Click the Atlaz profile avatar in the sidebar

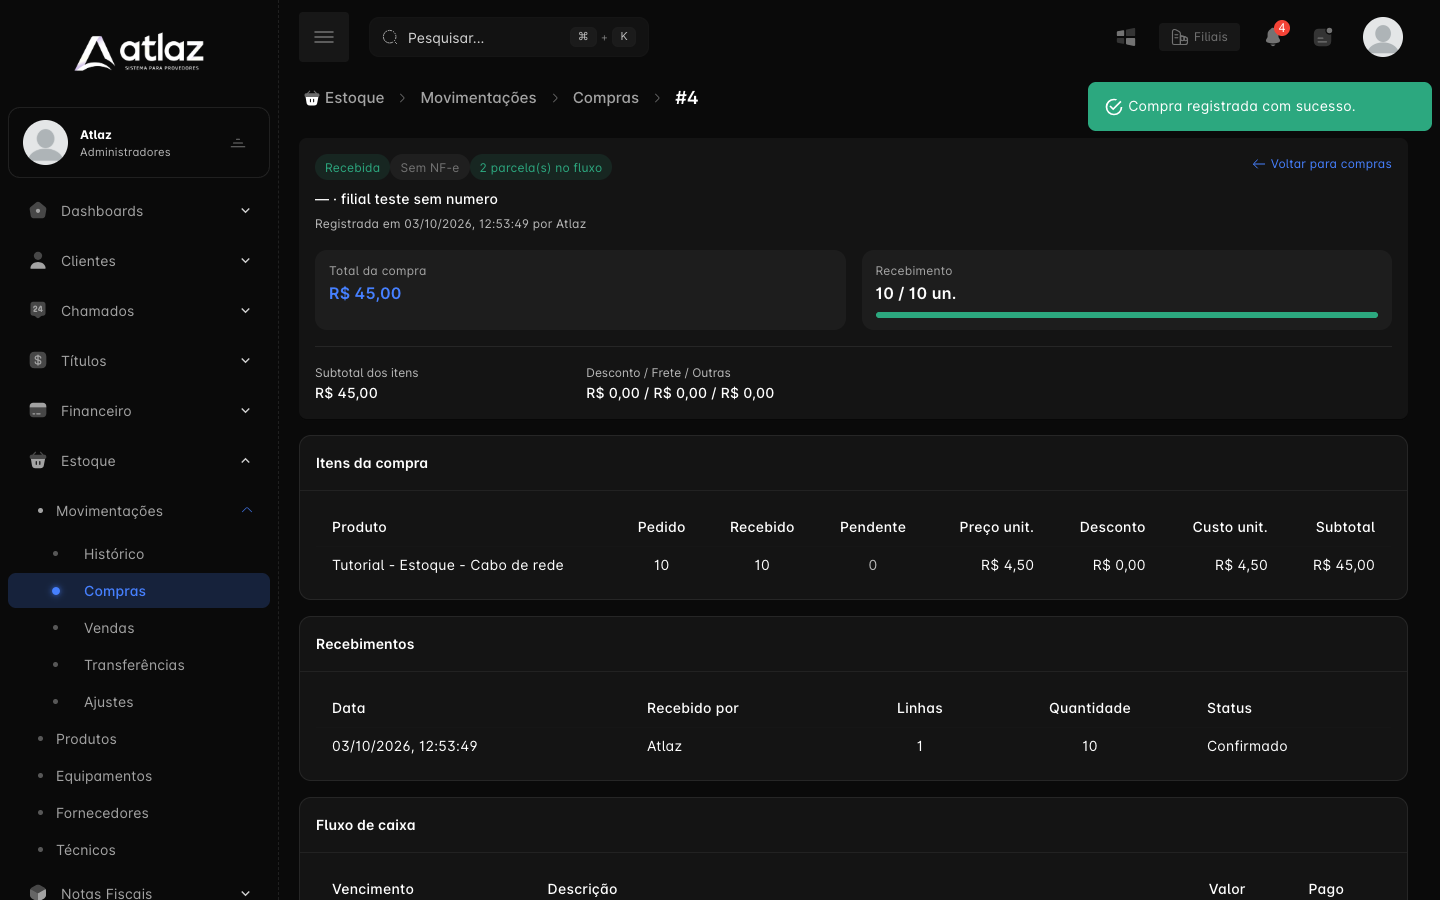[45, 142]
